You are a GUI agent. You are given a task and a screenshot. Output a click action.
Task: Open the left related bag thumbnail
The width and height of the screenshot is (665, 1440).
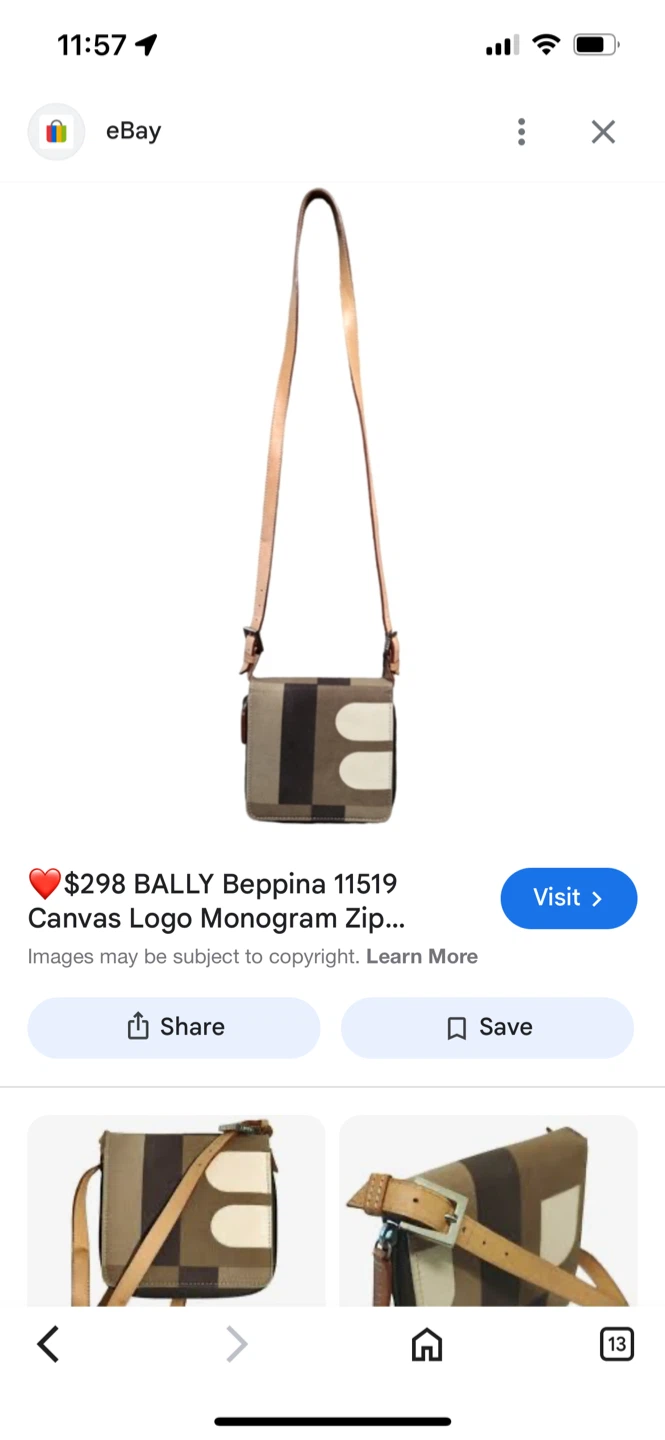pos(176,1210)
